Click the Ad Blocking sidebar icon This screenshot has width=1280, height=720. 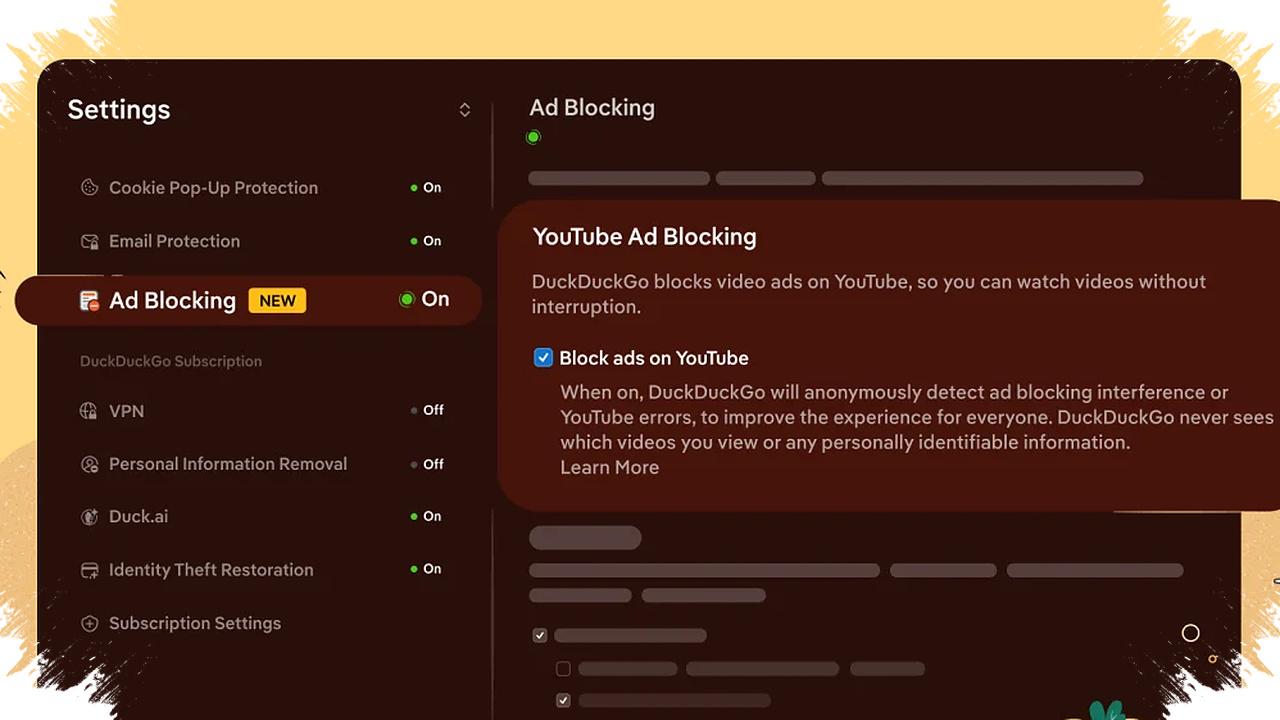[90, 301]
